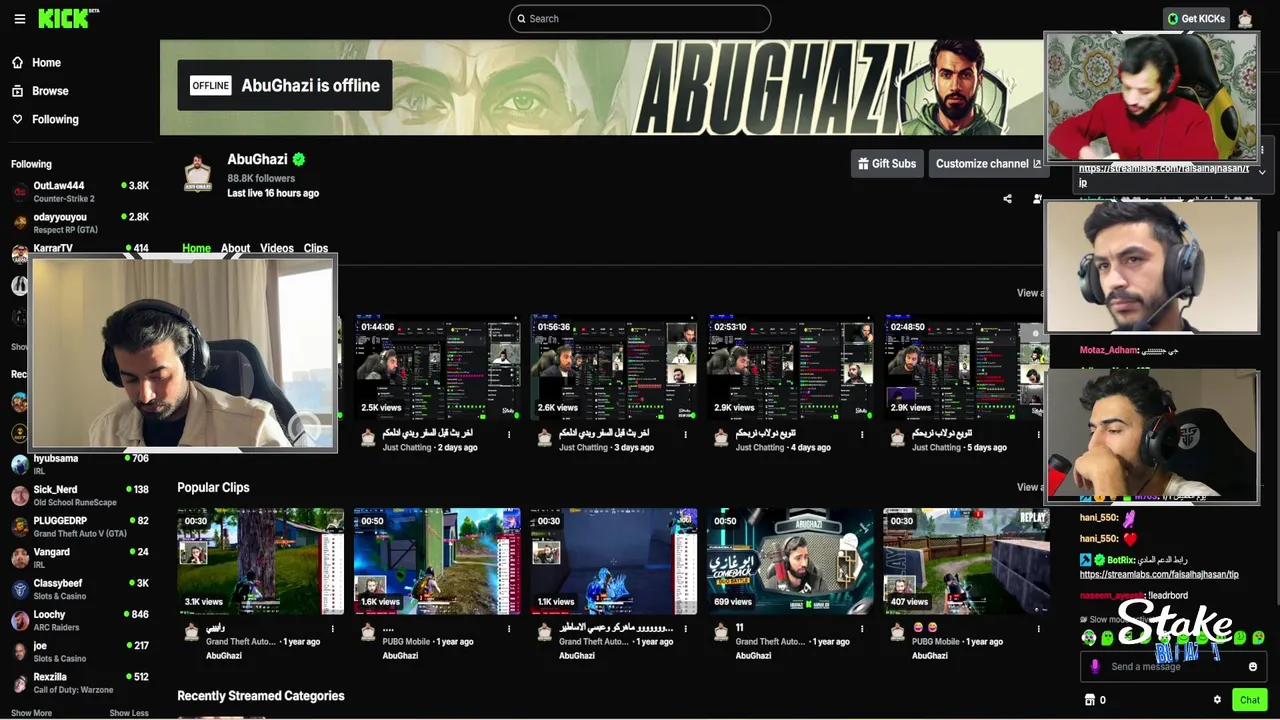This screenshot has height=720, width=1280.
Task: Open options for 699 views clip
Action: click(862, 628)
